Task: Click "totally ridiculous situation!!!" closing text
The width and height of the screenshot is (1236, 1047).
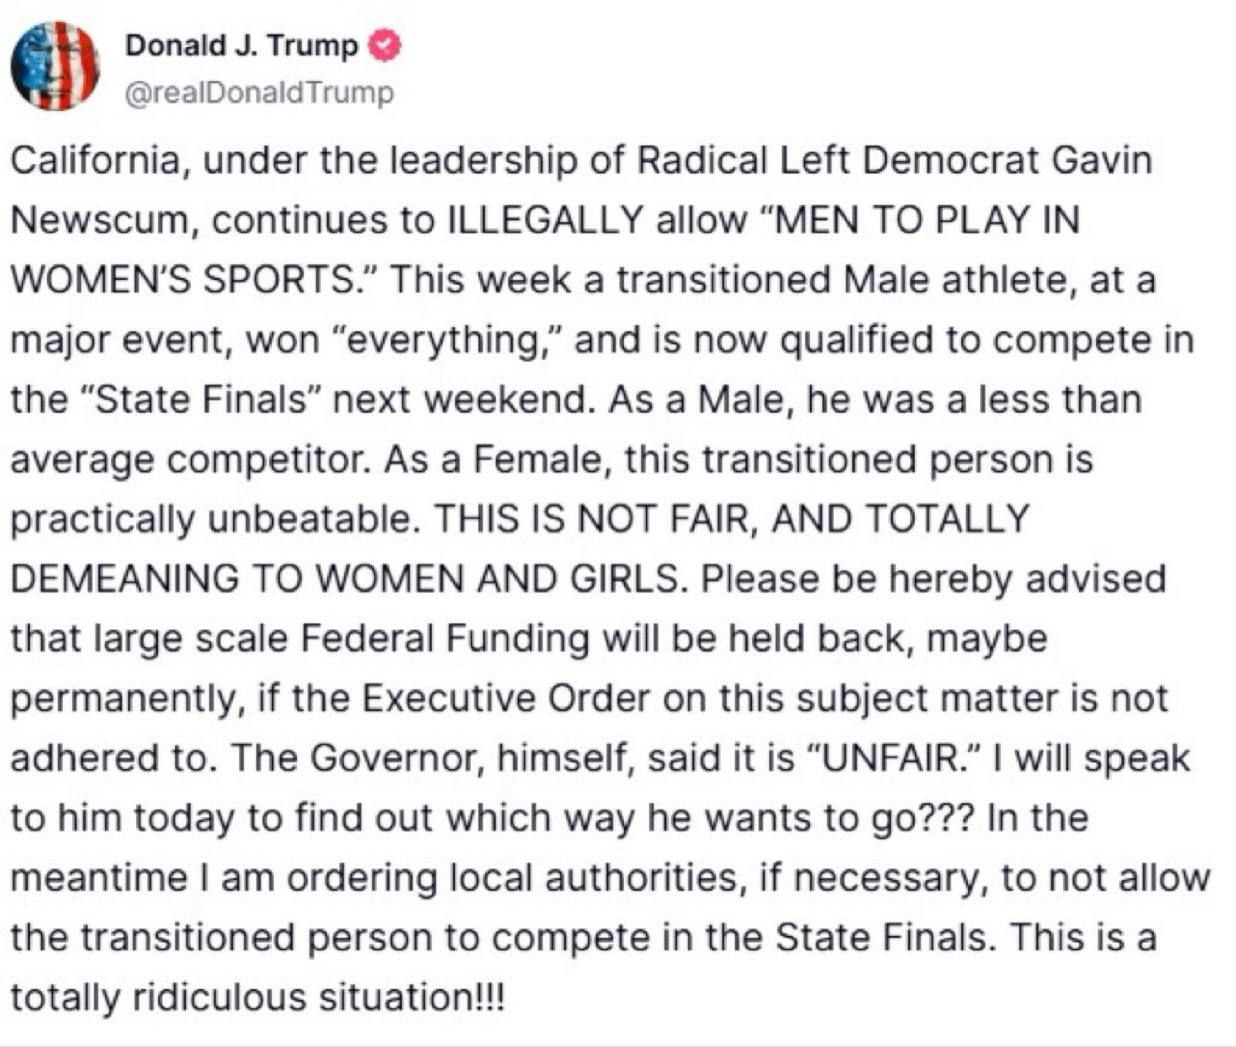Action: point(258,996)
